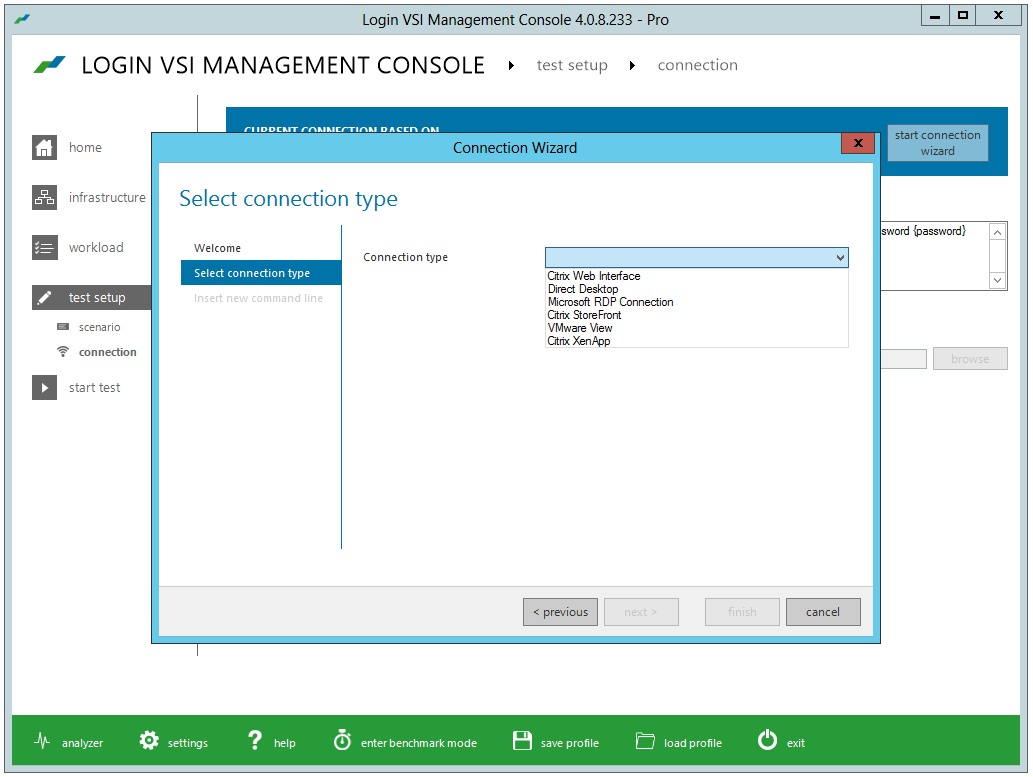The height and width of the screenshot is (777, 1033).
Task: Open the Connection type dropdown
Action: [x=696, y=257]
